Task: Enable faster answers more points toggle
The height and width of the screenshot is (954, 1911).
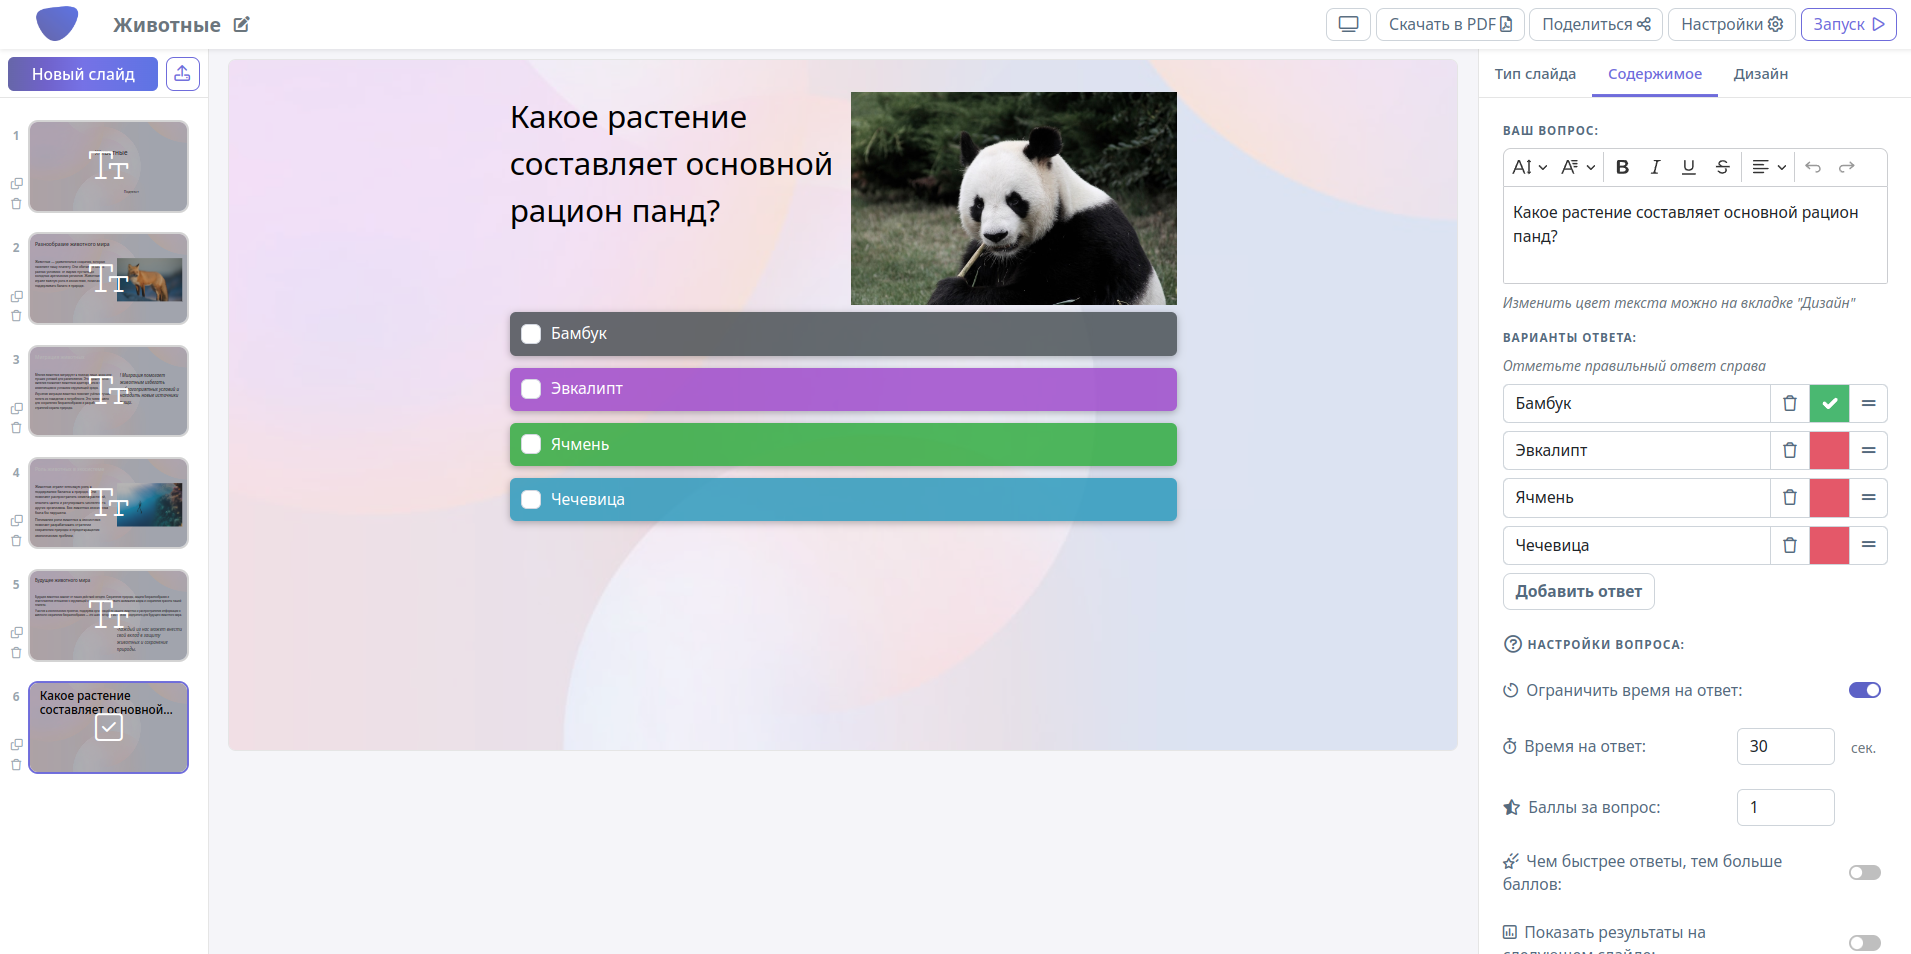Action: [1864, 872]
